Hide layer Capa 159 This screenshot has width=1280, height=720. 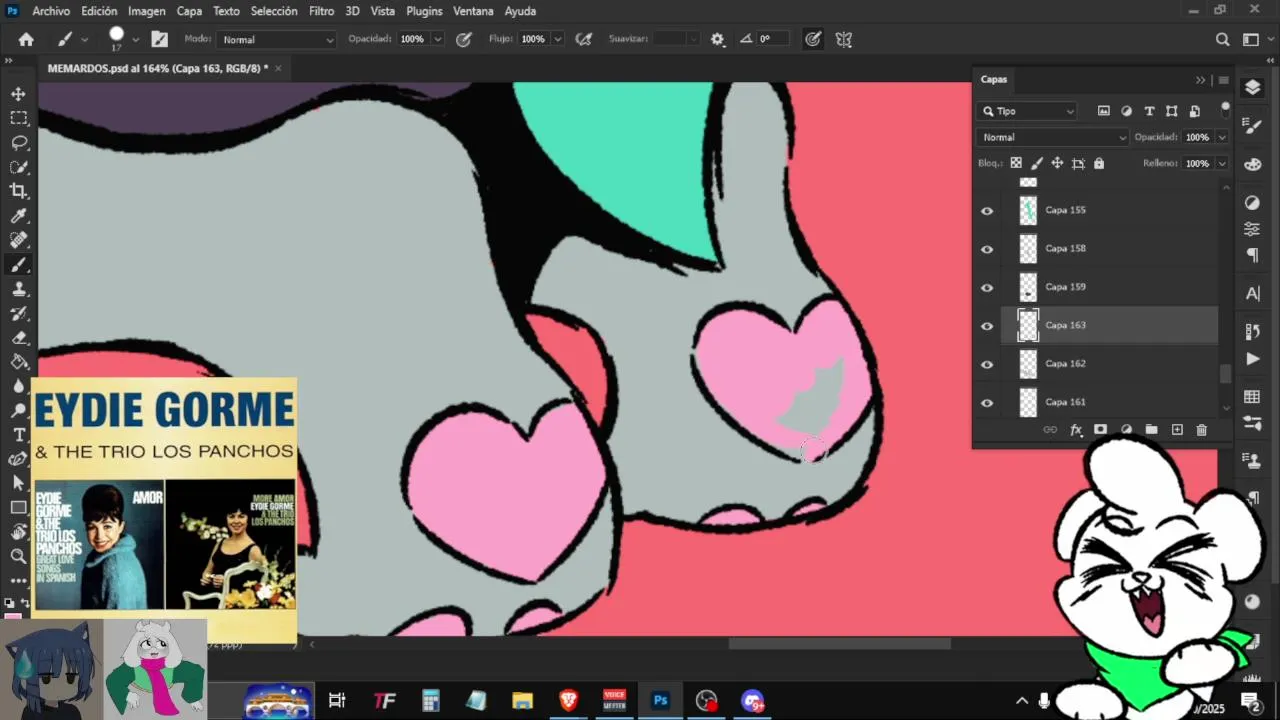point(987,288)
